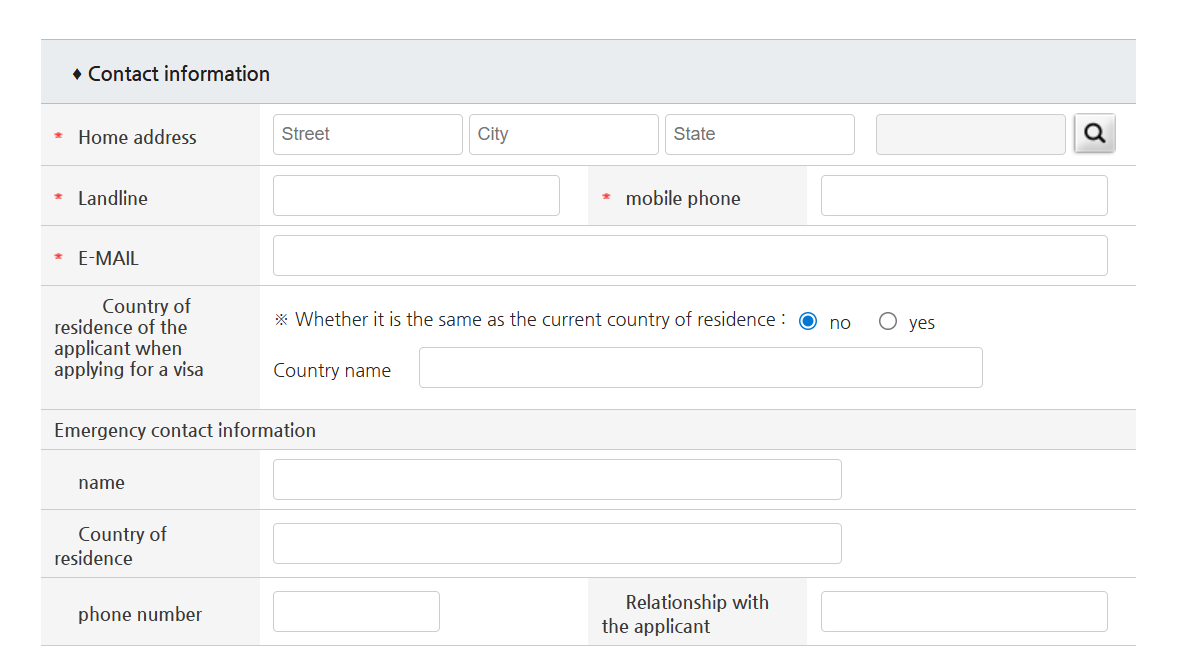Click the address search magnifier icon
Image resolution: width=1199 pixels, height=671 pixels.
click(1094, 132)
